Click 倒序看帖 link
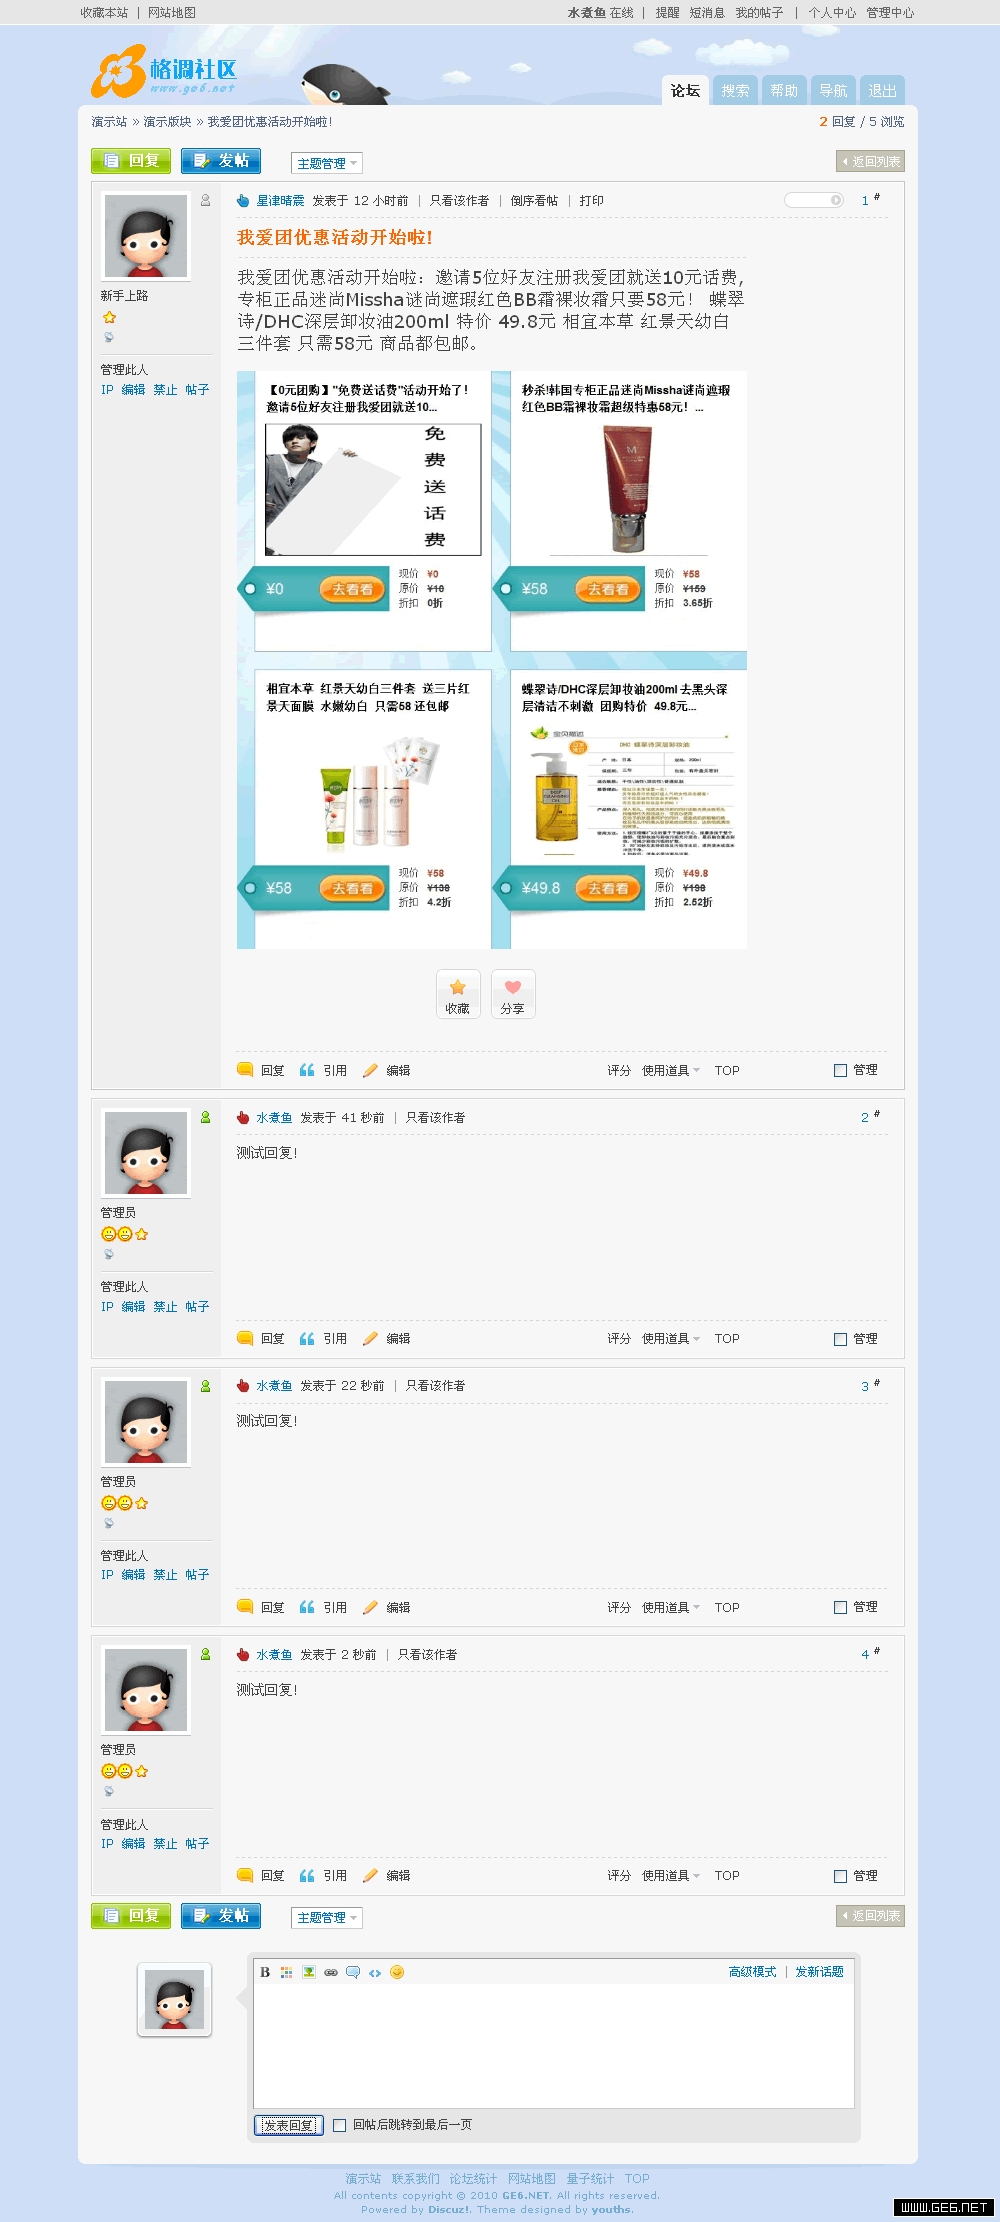1000x2222 pixels. tap(534, 200)
